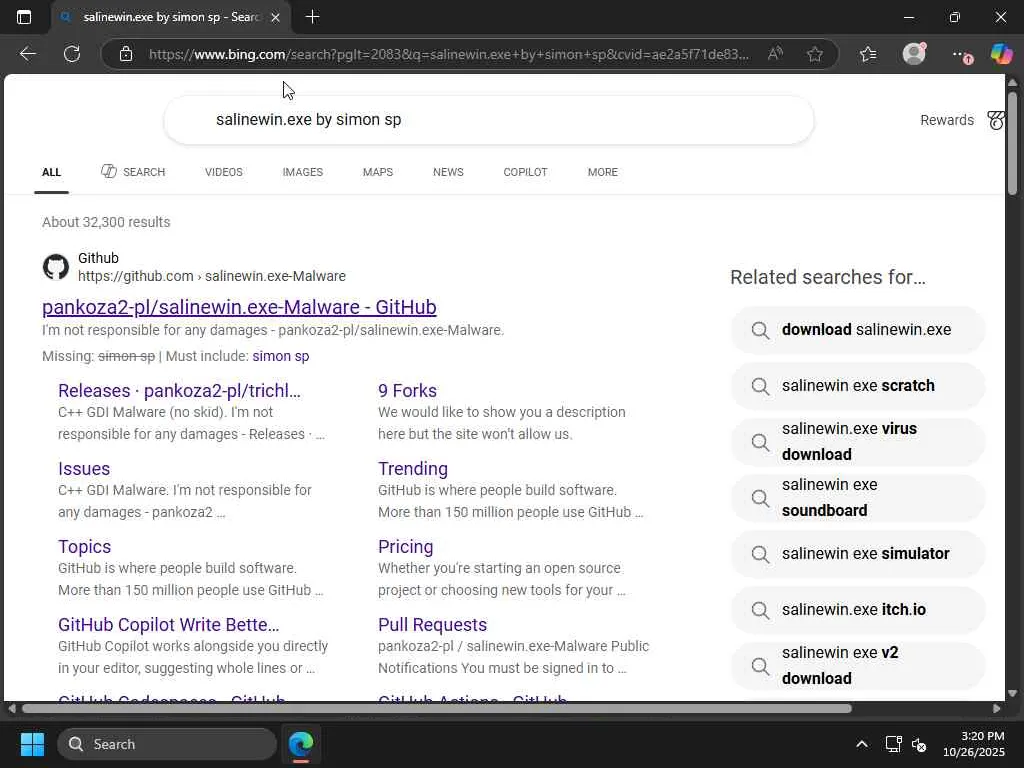The height and width of the screenshot is (768, 1024).
Task: Go back to the previous page
Action: tap(27, 54)
